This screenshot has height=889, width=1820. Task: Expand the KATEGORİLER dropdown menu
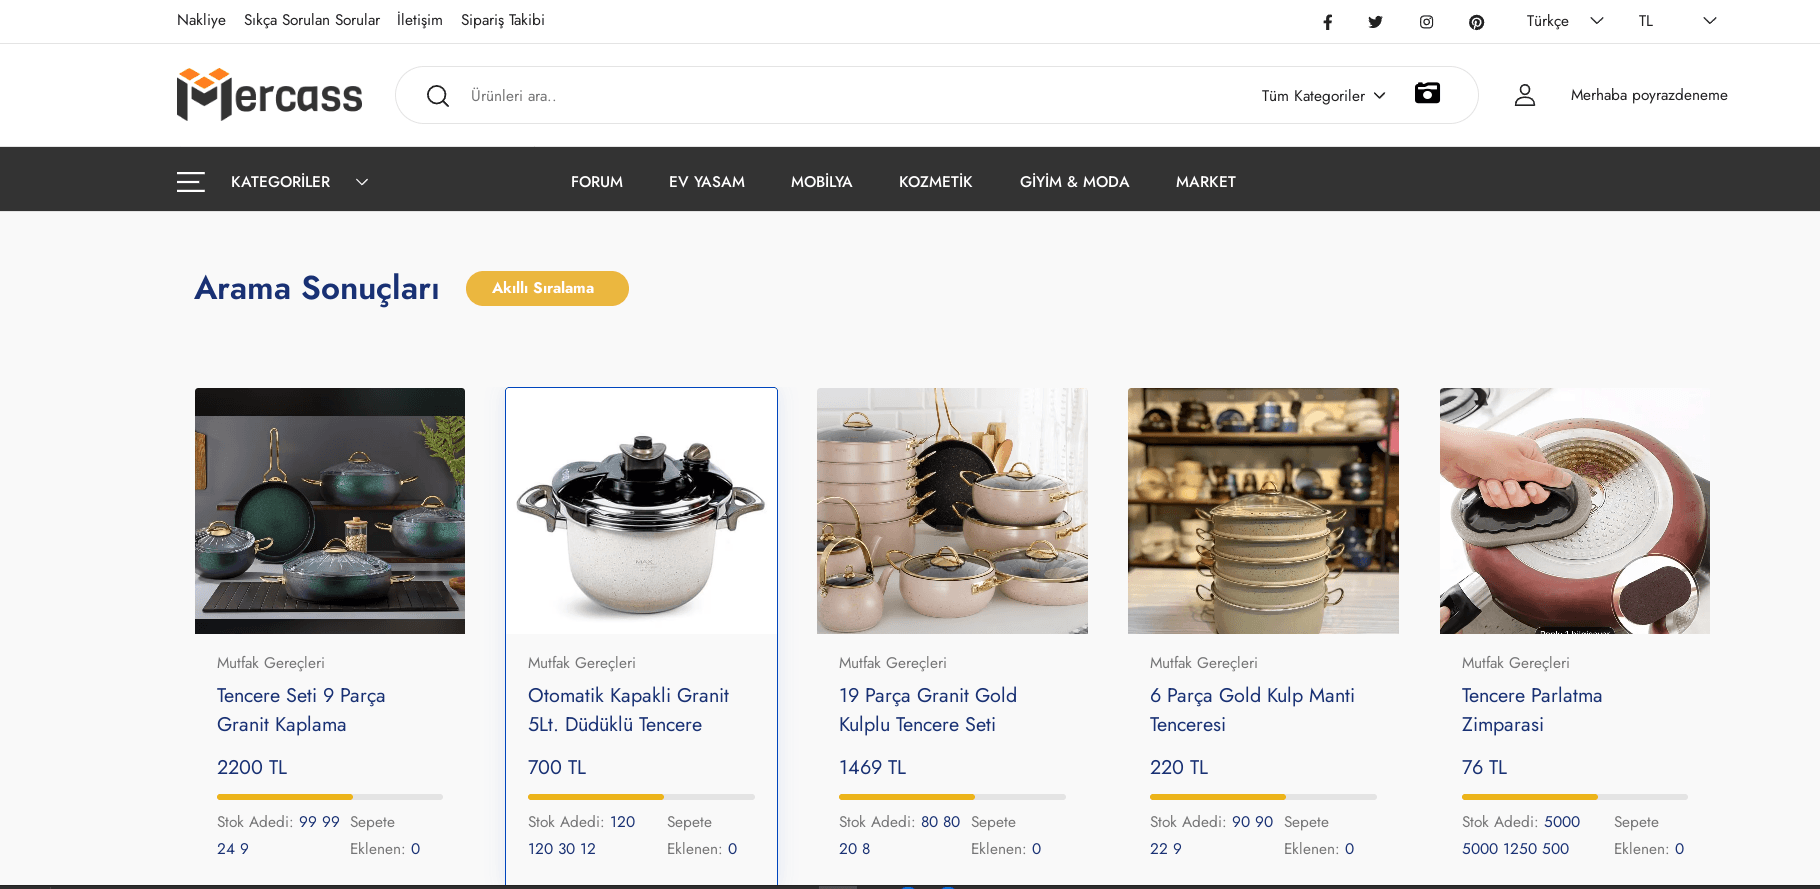pyautogui.click(x=299, y=182)
